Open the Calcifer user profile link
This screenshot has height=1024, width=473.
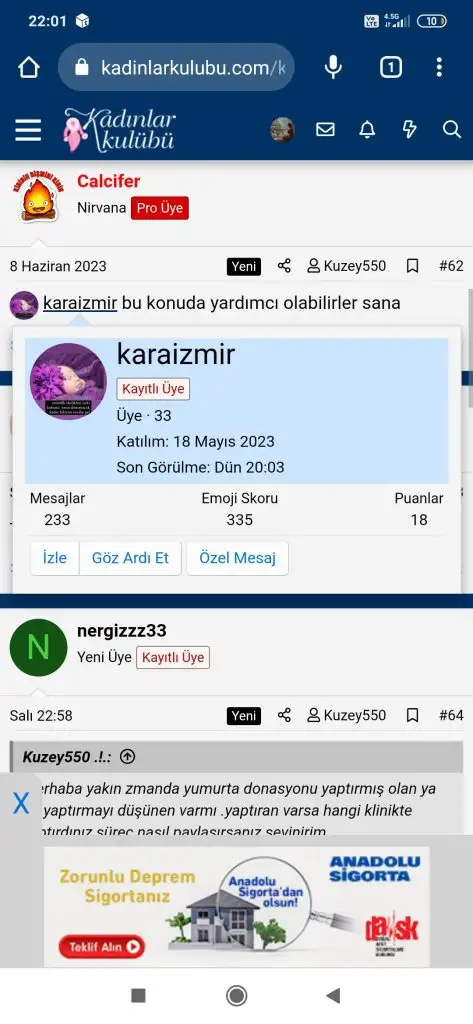coord(108,181)
